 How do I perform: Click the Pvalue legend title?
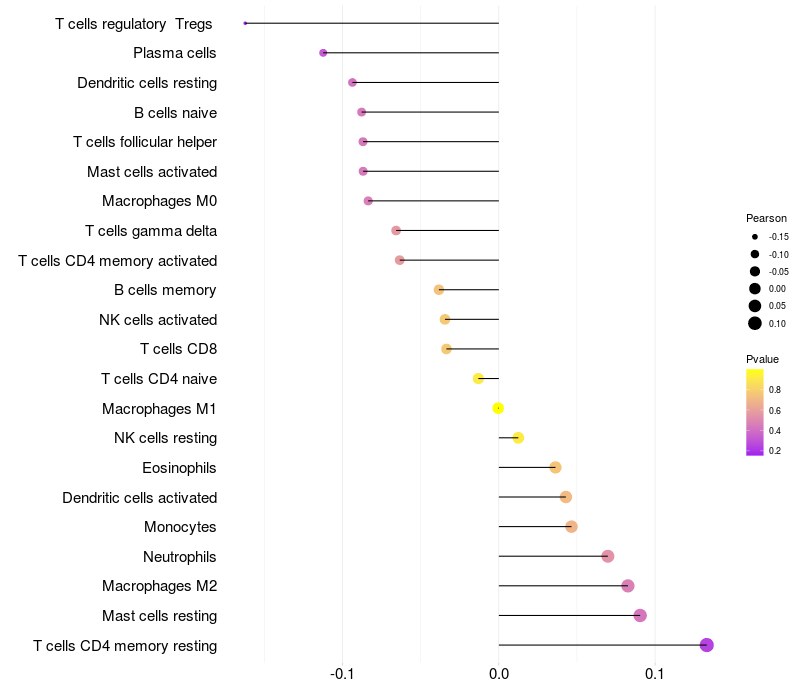point(762,359)
